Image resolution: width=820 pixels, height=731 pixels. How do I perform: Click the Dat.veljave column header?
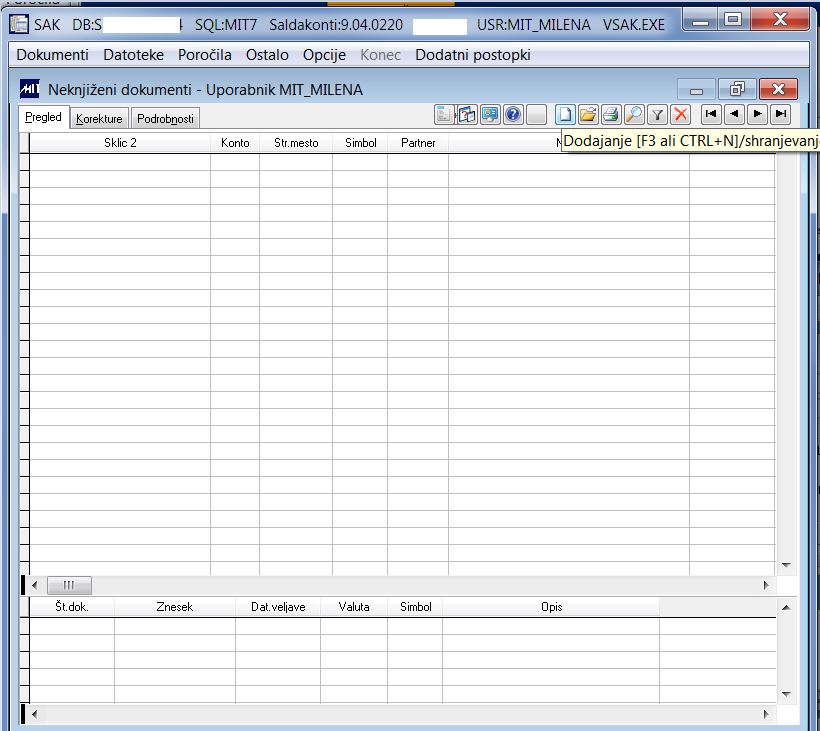click(x=278, y=607)
